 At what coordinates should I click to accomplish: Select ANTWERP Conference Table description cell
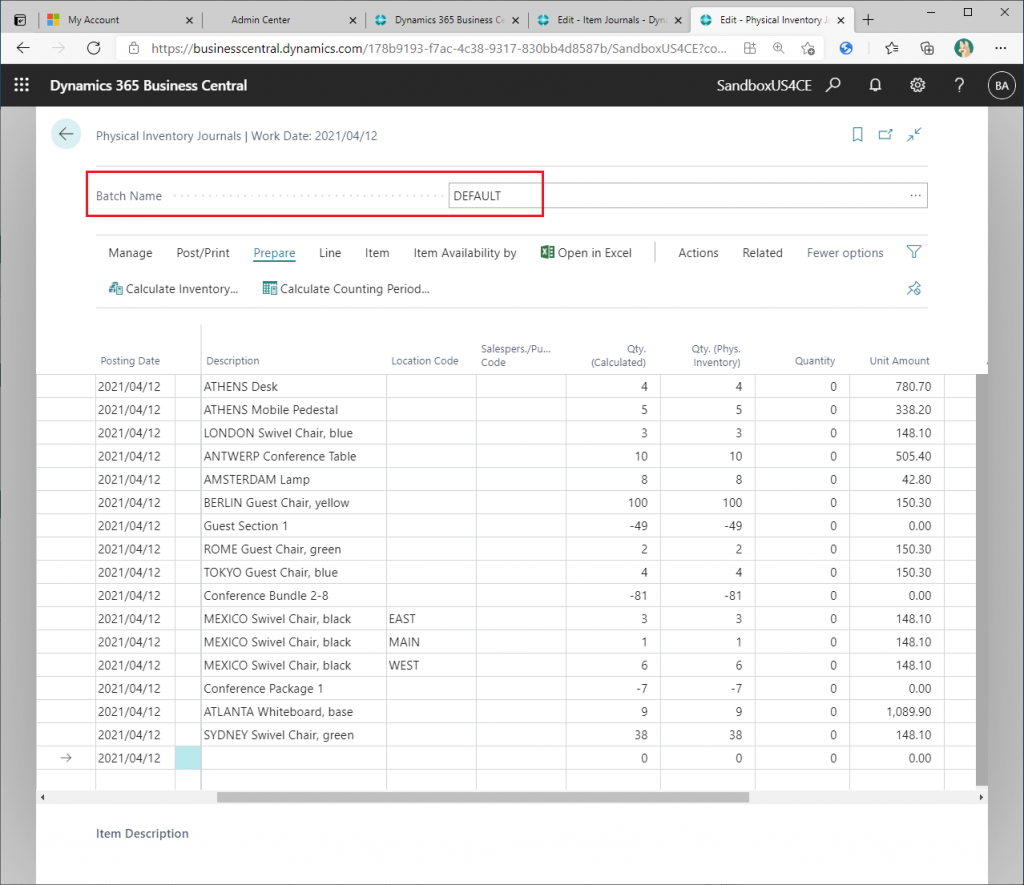pos(294,456)
